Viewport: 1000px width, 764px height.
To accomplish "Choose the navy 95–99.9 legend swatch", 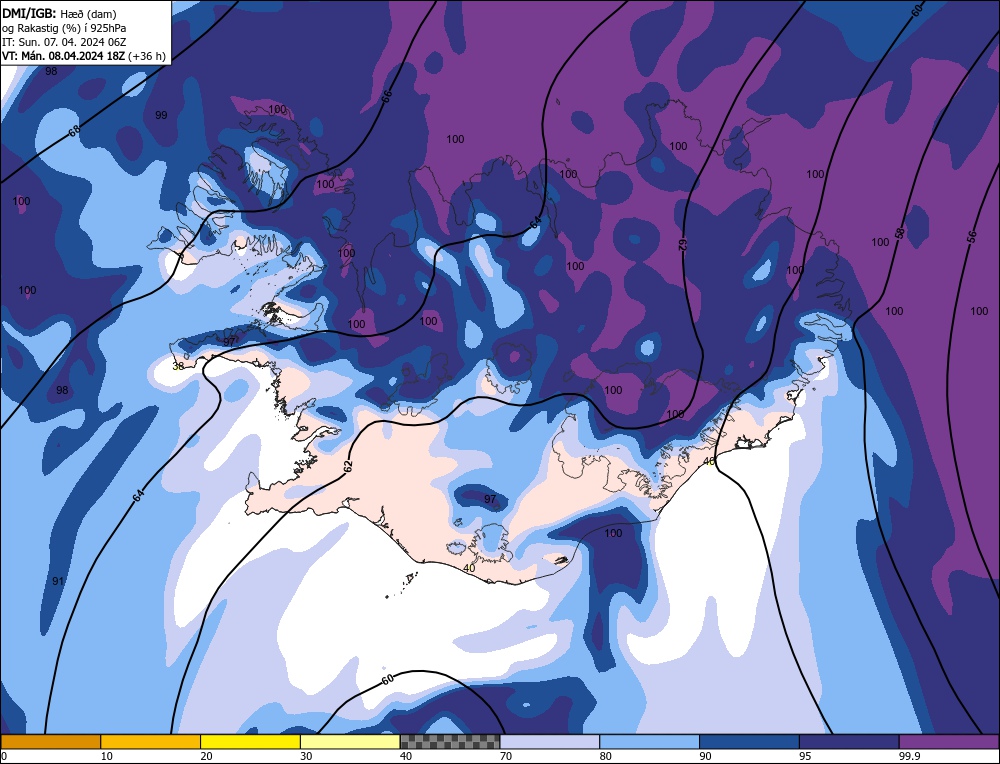I will (x=849, y=741).
